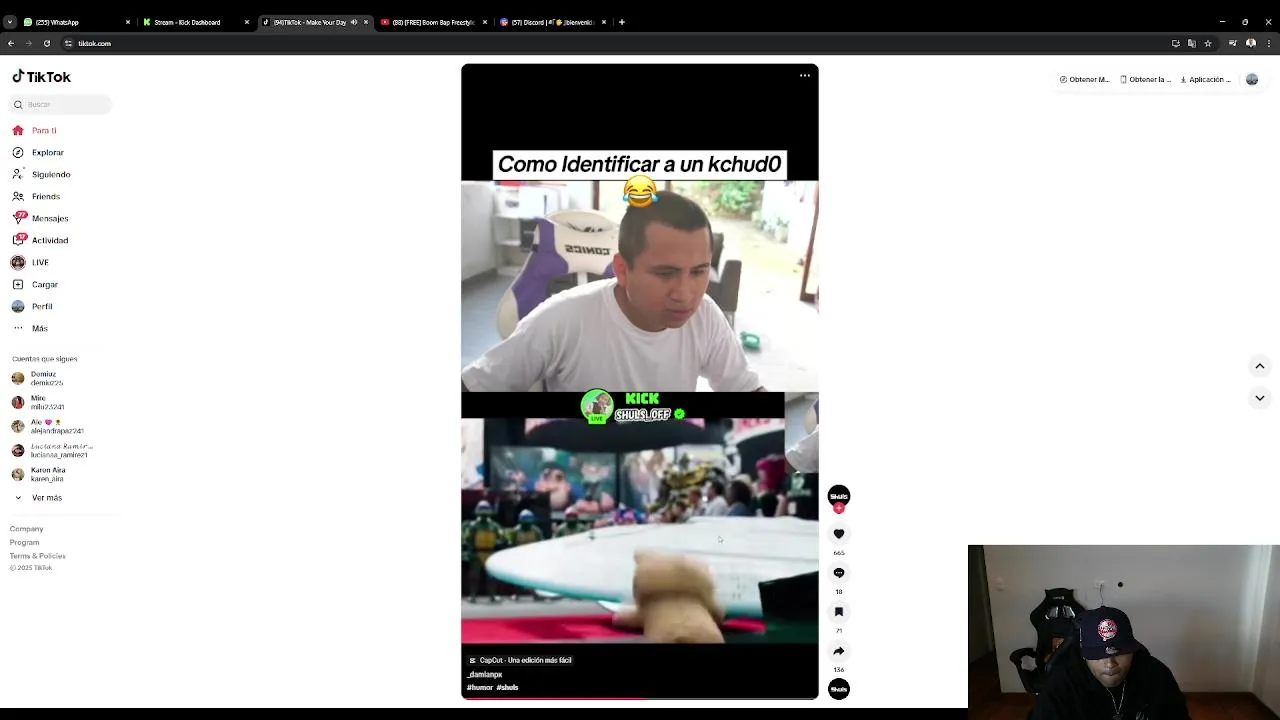Click the translate page icon
1280x720 pixels.
(x=1192, y=43)
